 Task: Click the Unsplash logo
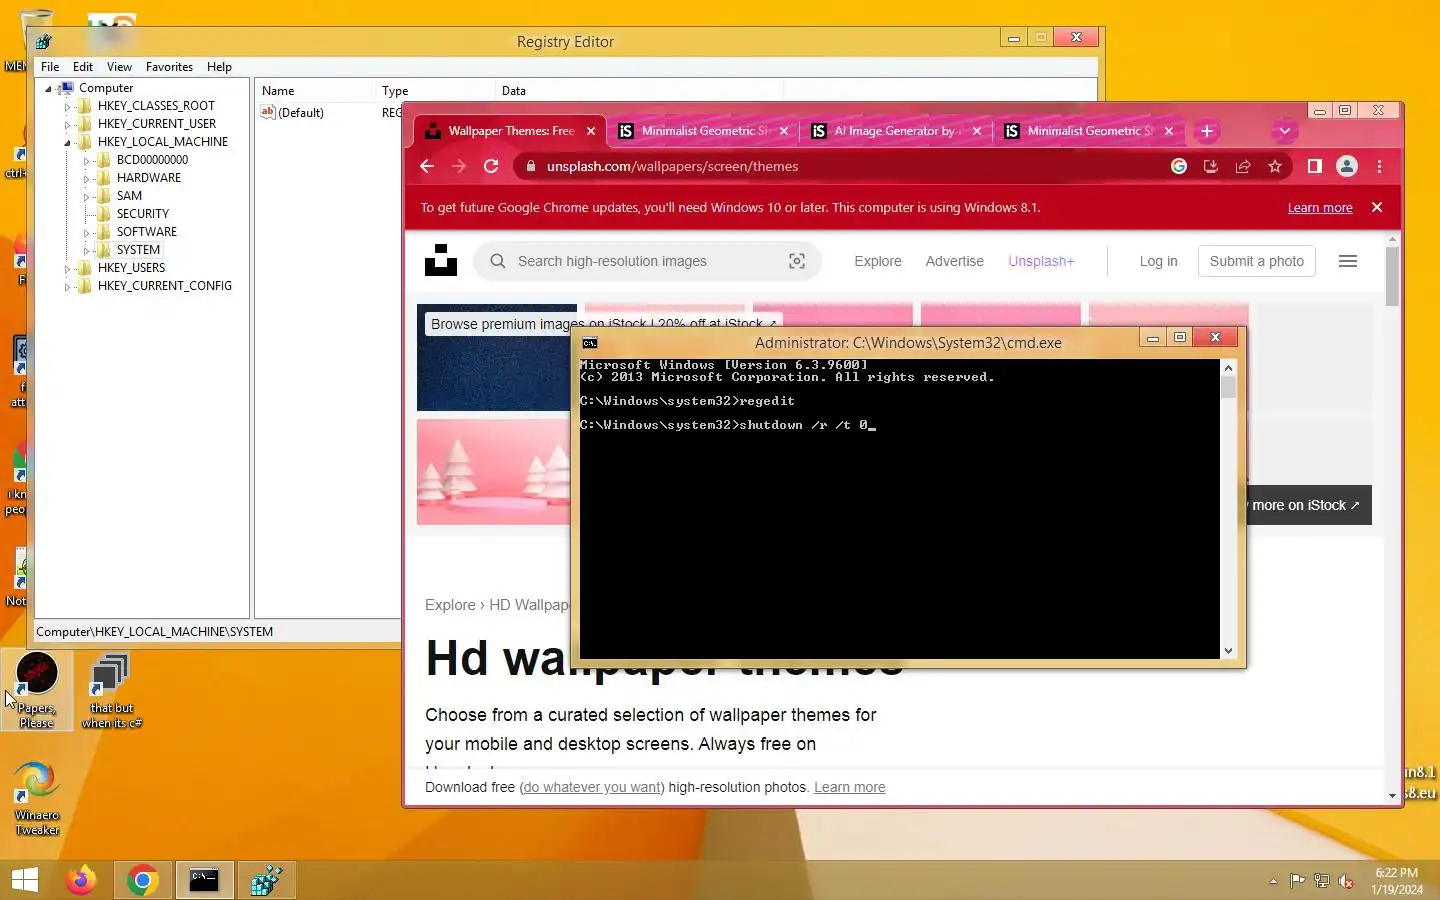[441, 260]
